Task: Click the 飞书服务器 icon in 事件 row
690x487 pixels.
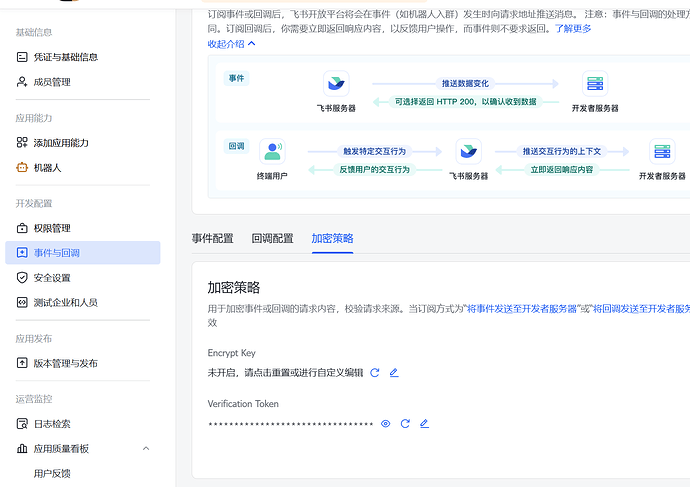Action: (336, 83)
